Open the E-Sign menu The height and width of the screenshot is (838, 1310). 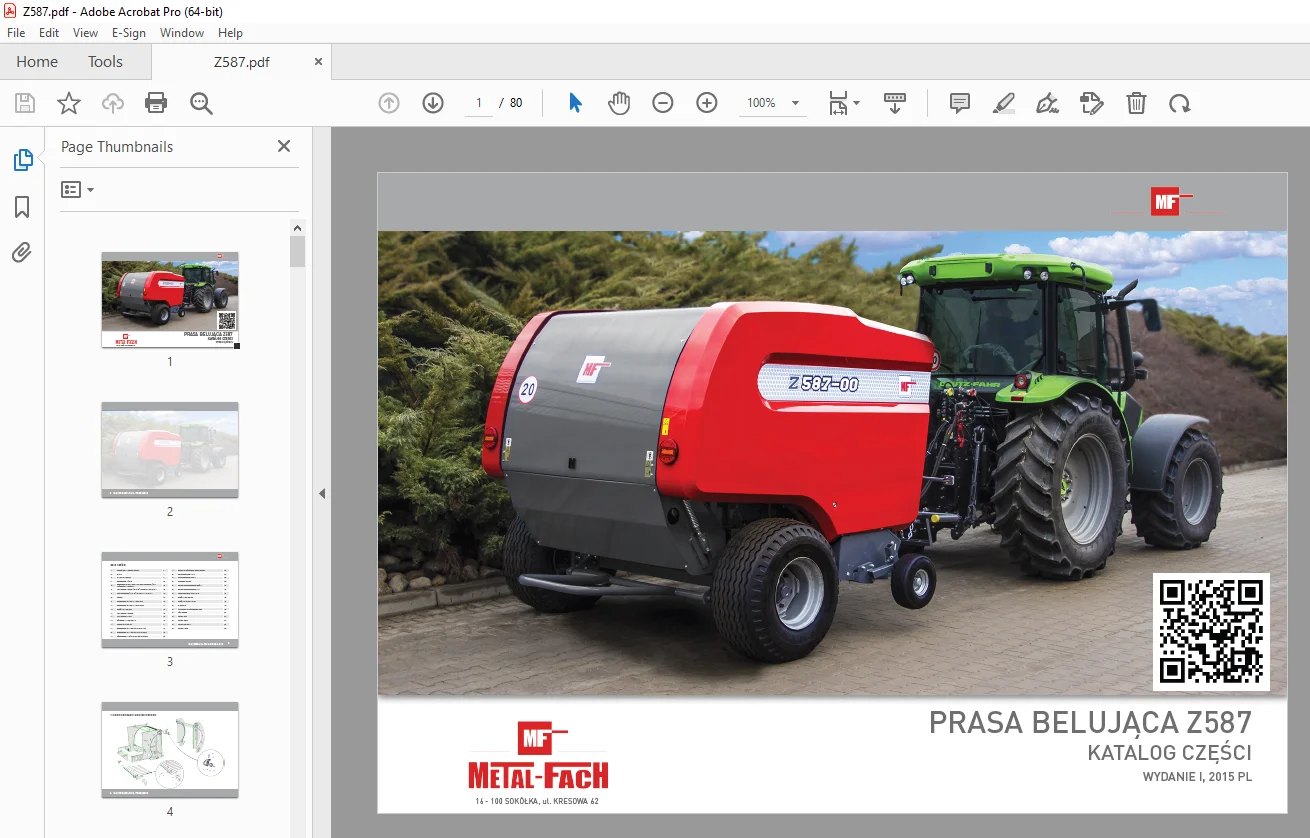tap(129, 33)
